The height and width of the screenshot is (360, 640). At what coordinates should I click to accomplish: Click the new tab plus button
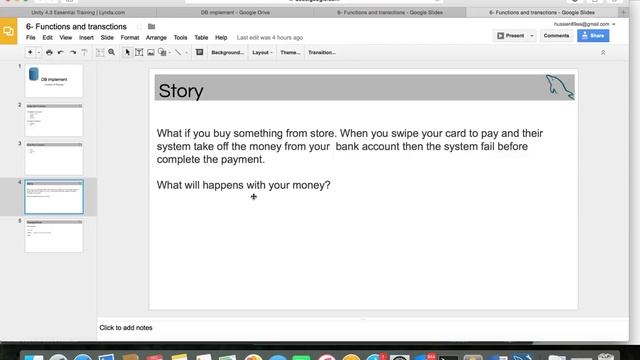tap(623, 12)
